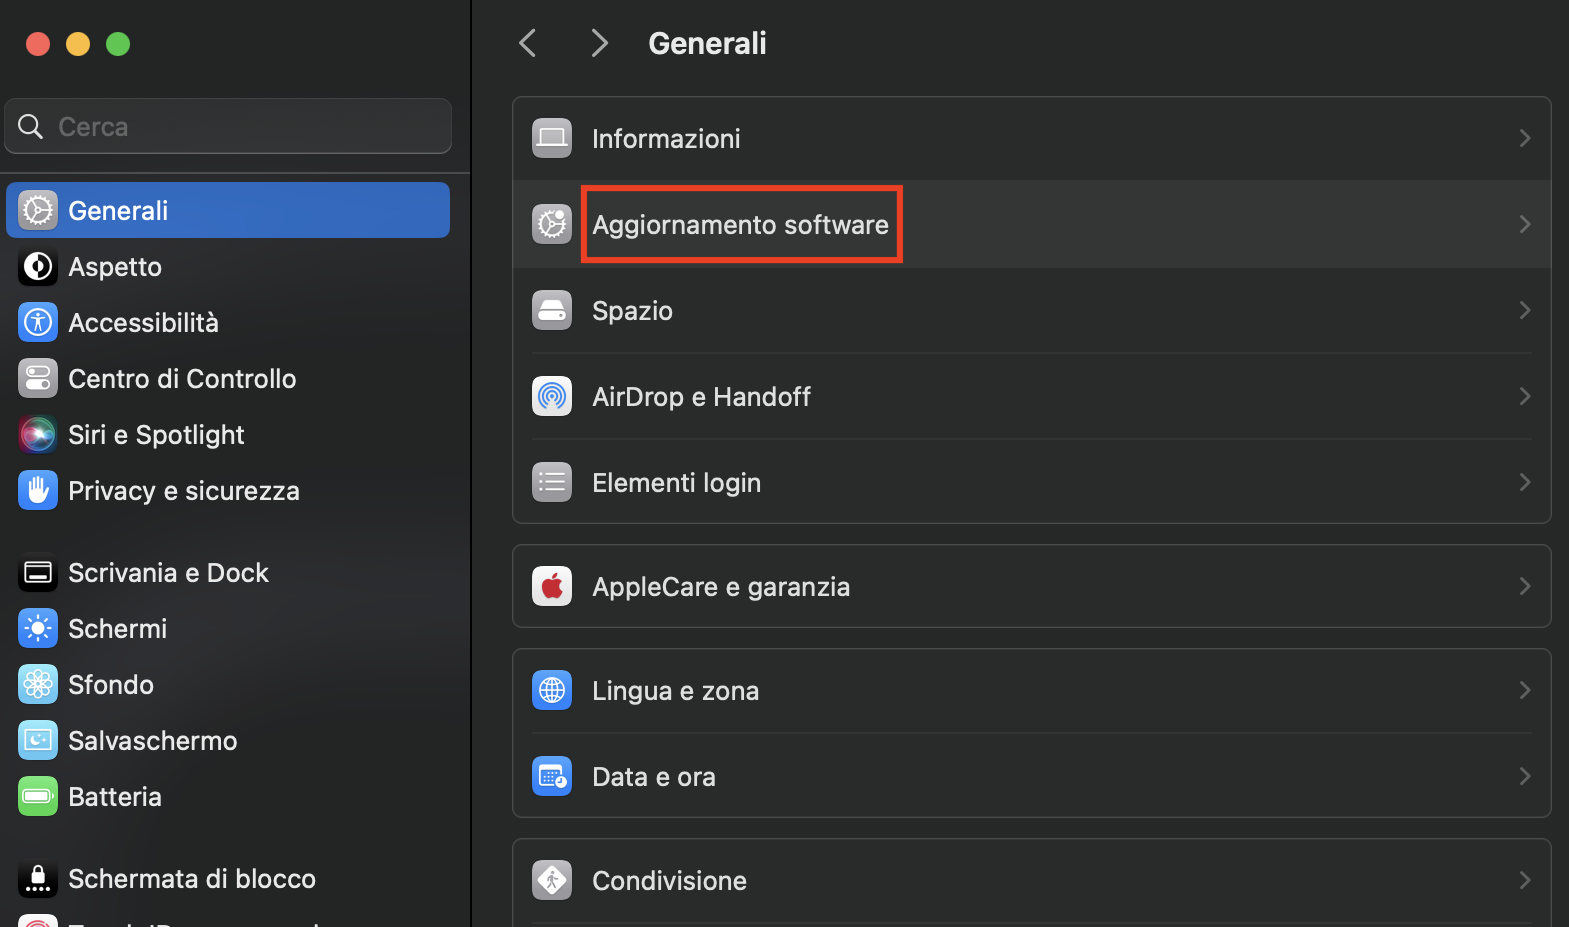Click the Batteria icon in sidebar

[38, 796]
